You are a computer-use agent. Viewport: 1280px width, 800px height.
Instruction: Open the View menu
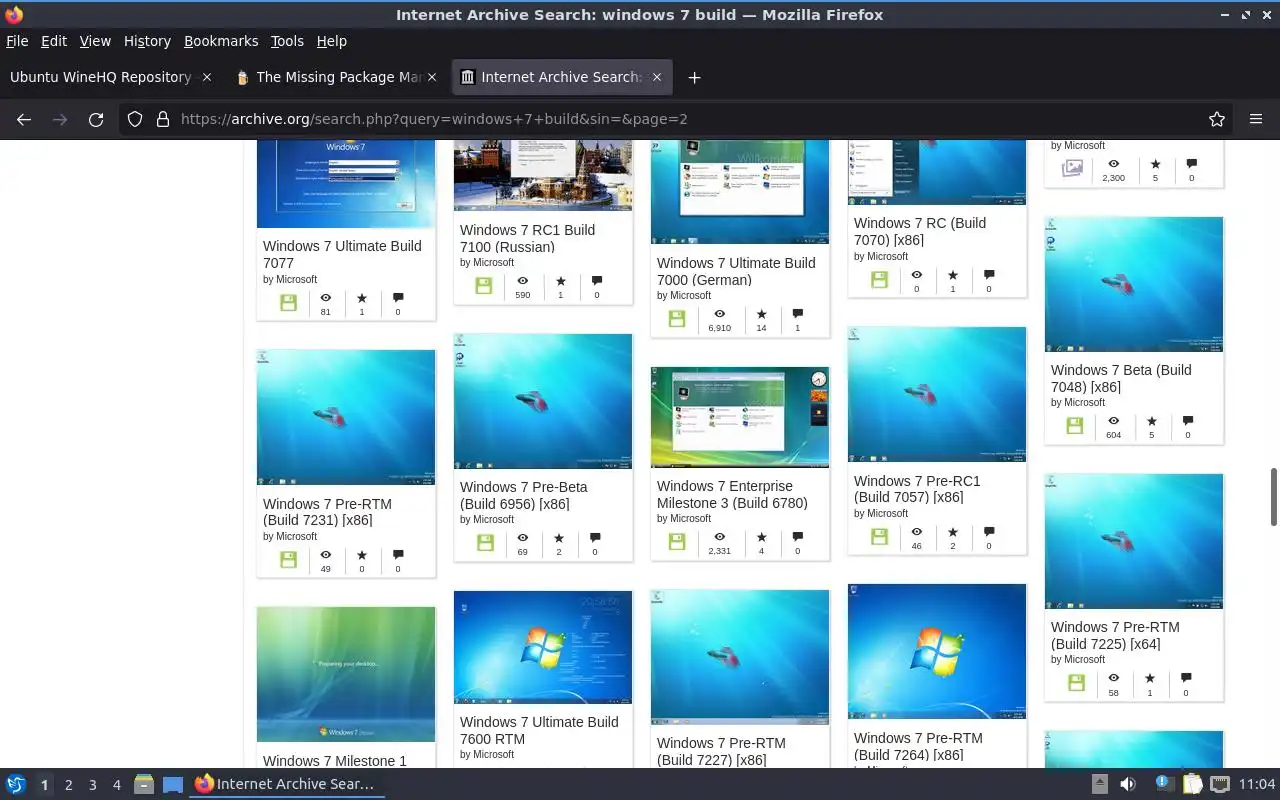click(x=95, y=41)
